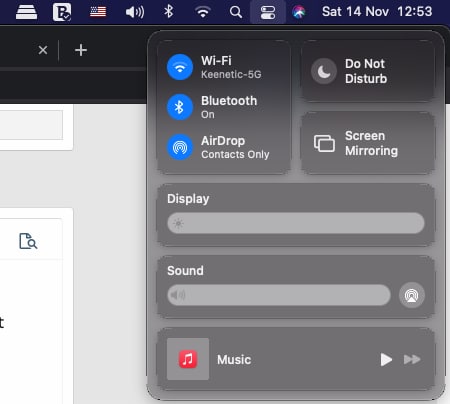The height and width of the screenshot is (404, 450).
Task: Open the stacked tray menu bar icon
Action: click(x=26, y=12)
